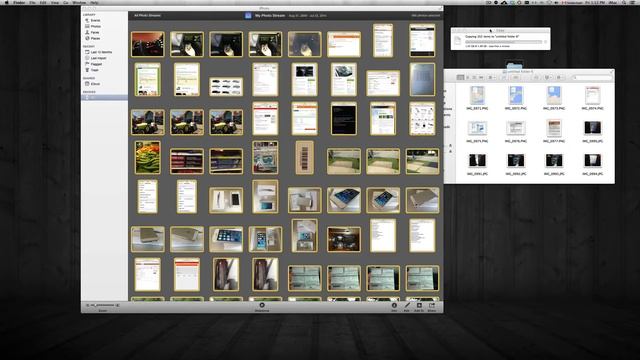Viewport: 640px width, 360px height.
Task: Select IMG_0974.PNG in Finder window
Action: click(x=592, y=98)
